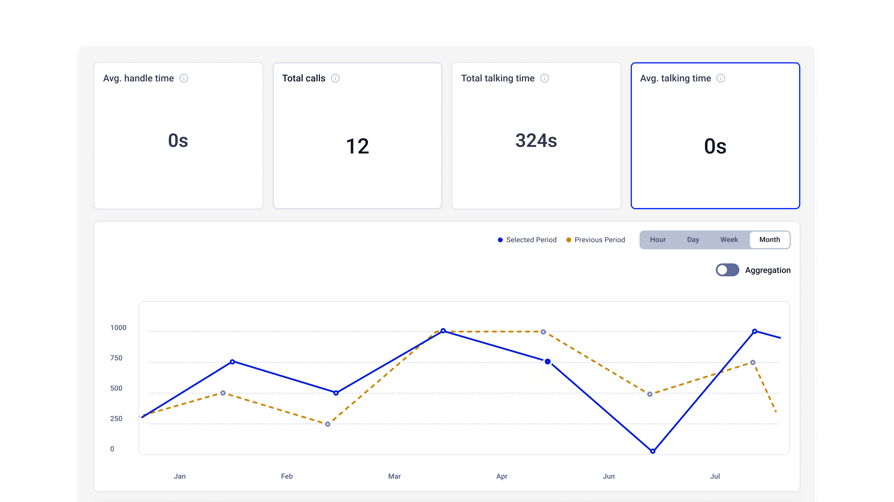Click the blue peak point near Mar-Apr
894x502 pixels.
[443, 331]
